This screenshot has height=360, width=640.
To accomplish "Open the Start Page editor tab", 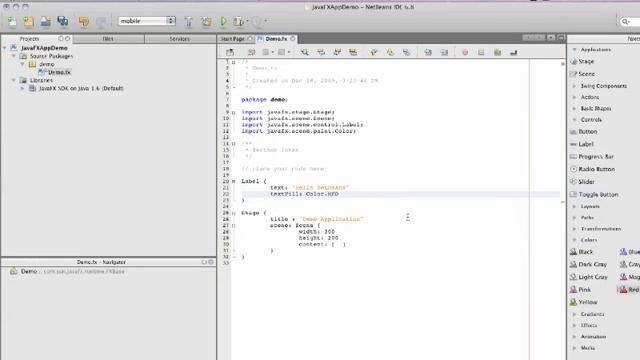I will [x=232, y=39].
